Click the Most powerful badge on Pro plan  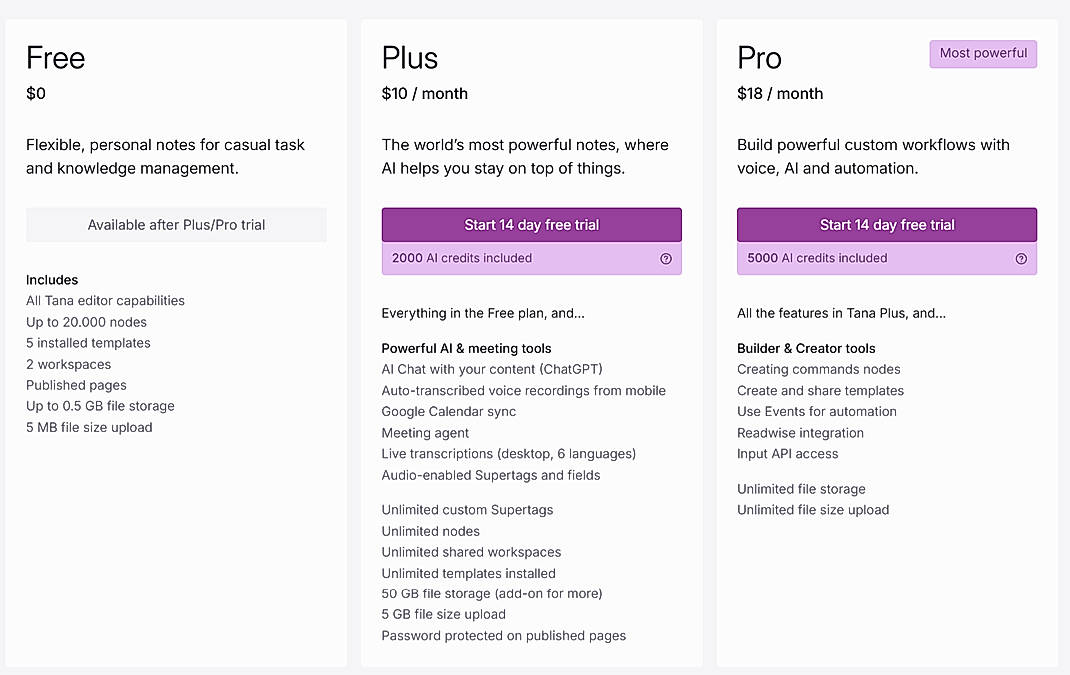983,53
